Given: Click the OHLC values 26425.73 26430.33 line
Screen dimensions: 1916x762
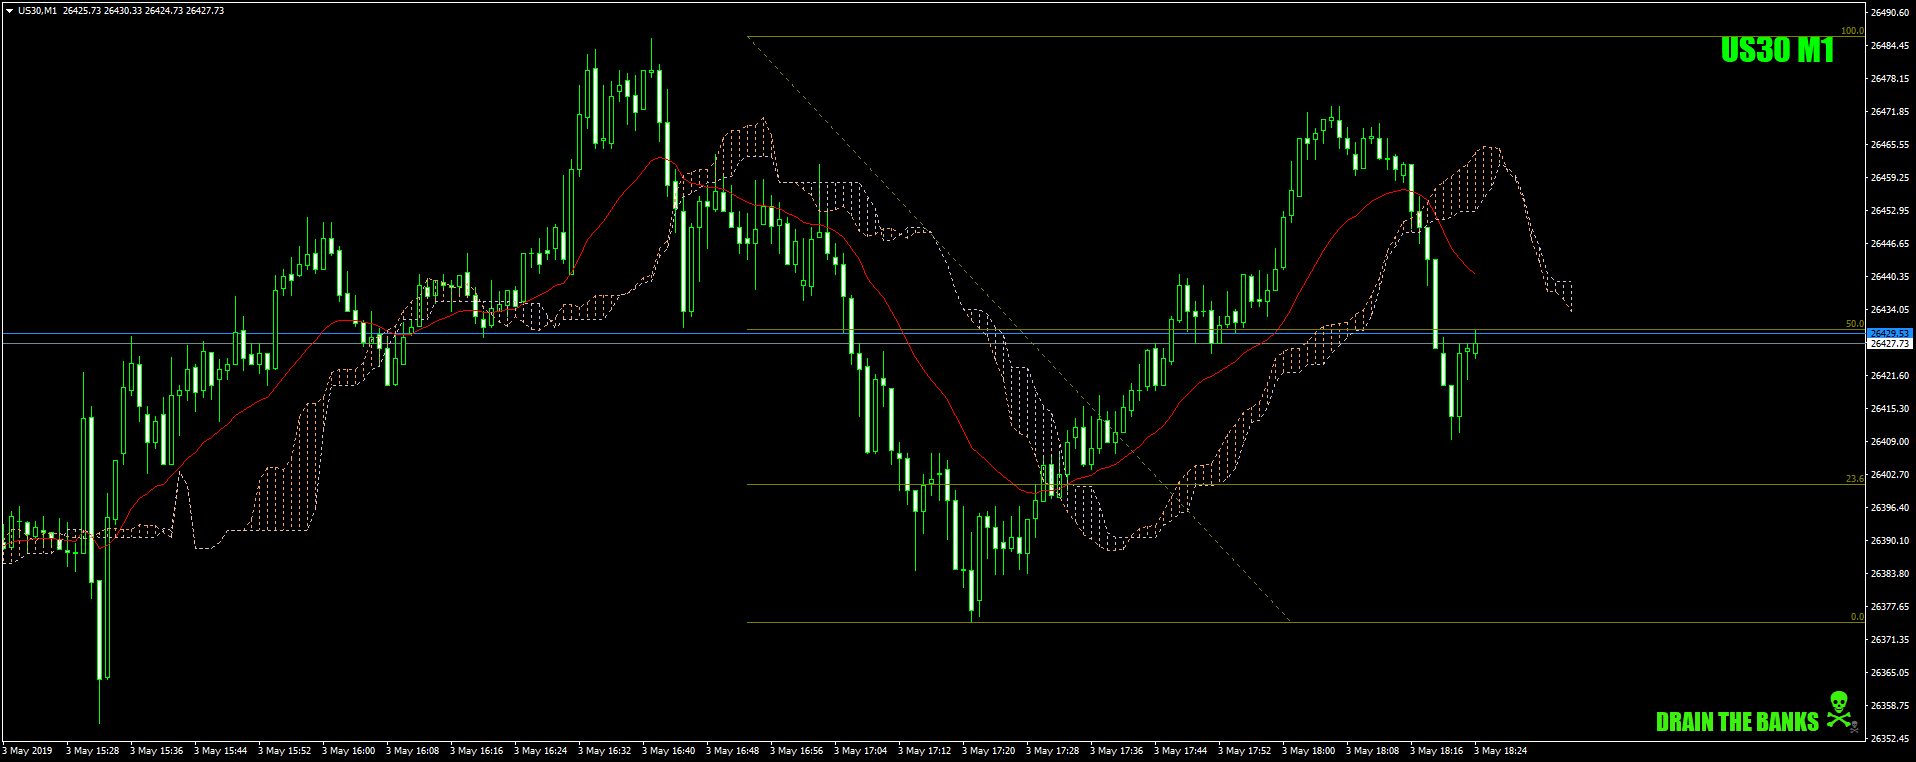Looking at the screenshot, I should 144,11.
